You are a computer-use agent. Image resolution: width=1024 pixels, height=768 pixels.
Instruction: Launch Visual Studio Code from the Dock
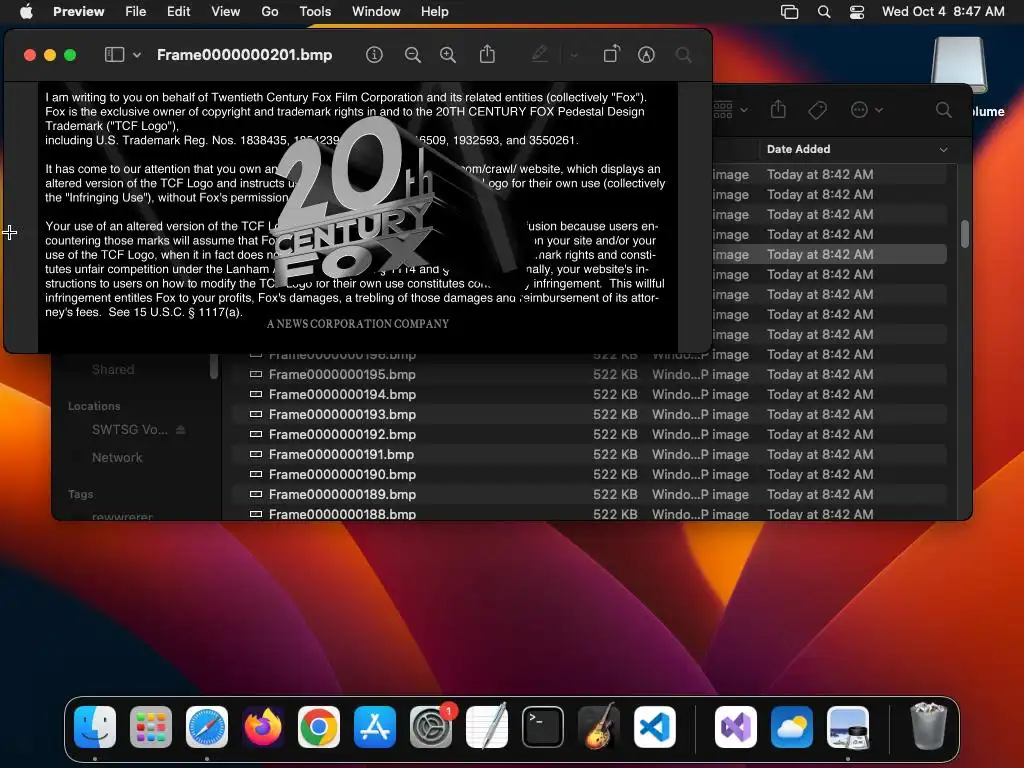655,727
